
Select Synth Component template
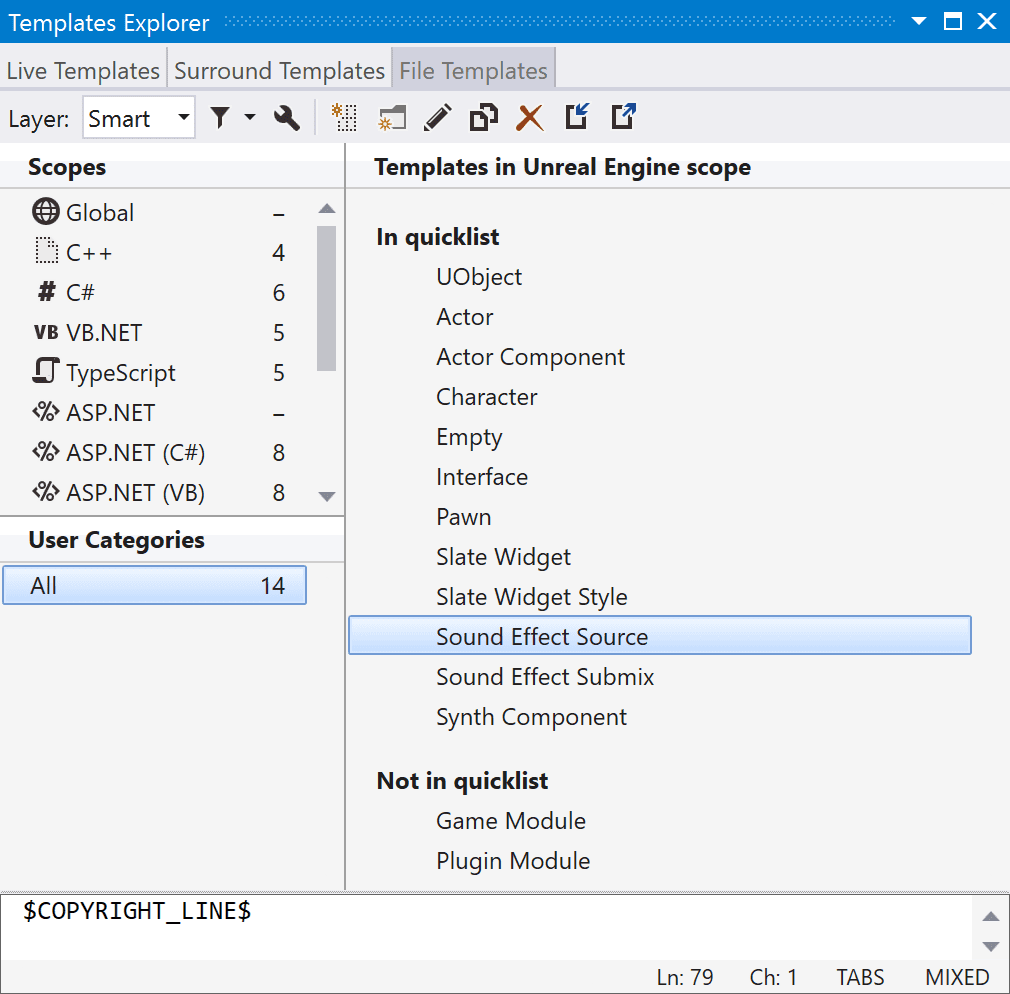[x=531, y=717]
